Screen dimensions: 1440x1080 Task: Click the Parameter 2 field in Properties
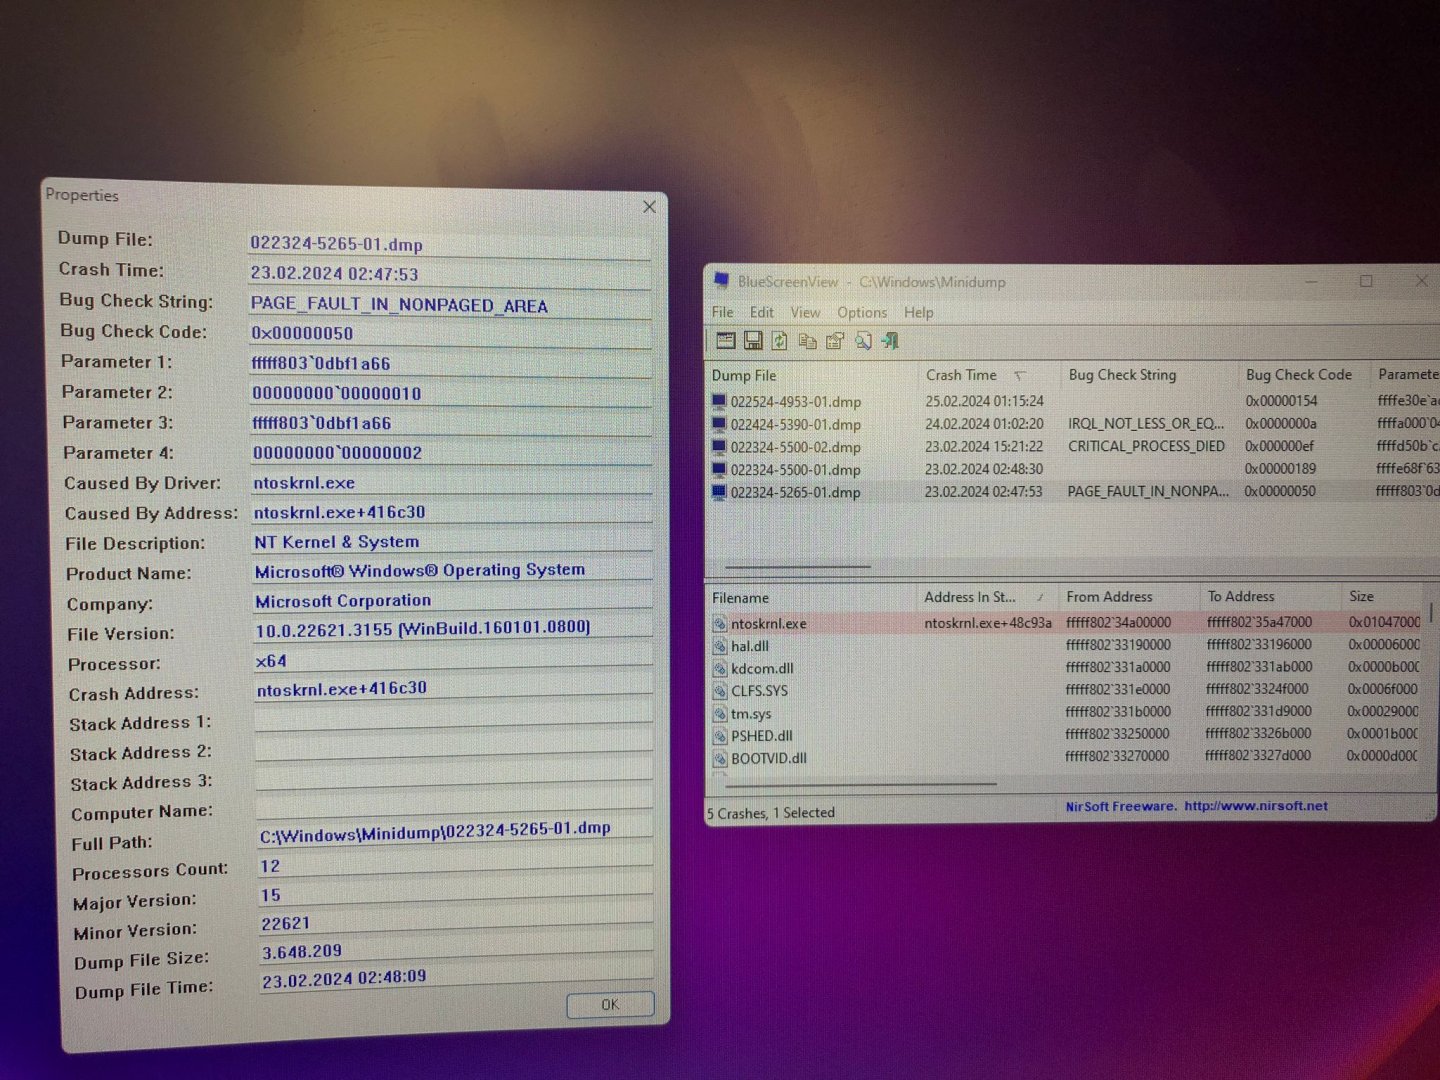tap(451, 393)
